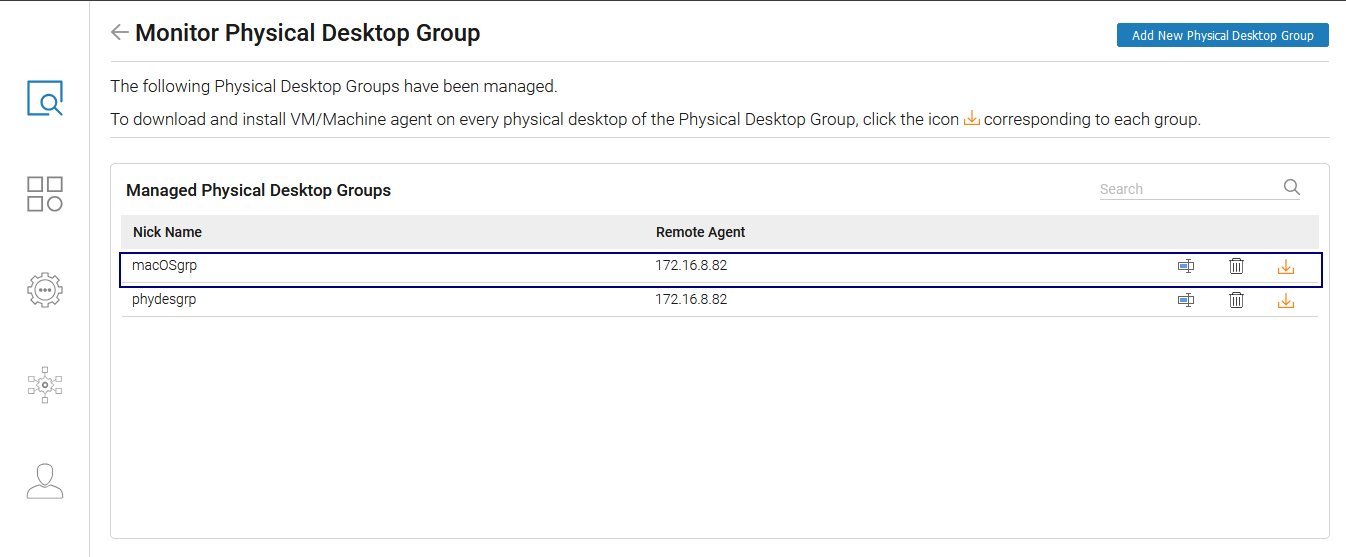Viewport: 1346px width, 557px height.
Task: Open the dashboard squares-and-circle sidebar icon
Action: point(45,194)
